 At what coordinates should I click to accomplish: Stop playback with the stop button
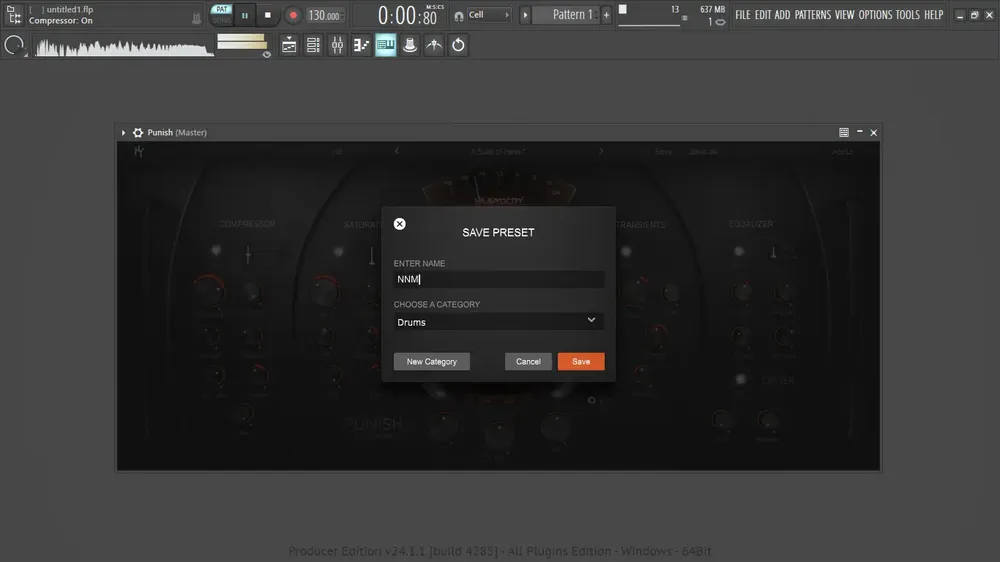click(x=268, y=15)
